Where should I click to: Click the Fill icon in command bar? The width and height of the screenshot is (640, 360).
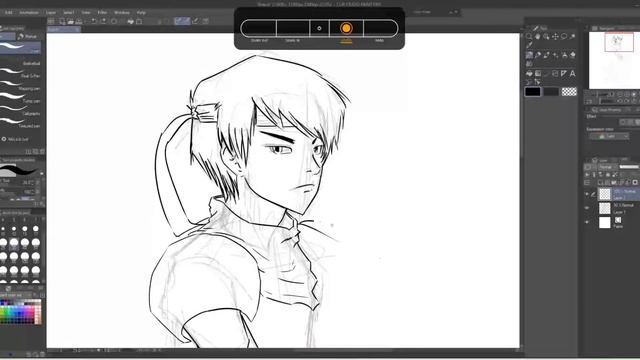[x=131, y=21]
